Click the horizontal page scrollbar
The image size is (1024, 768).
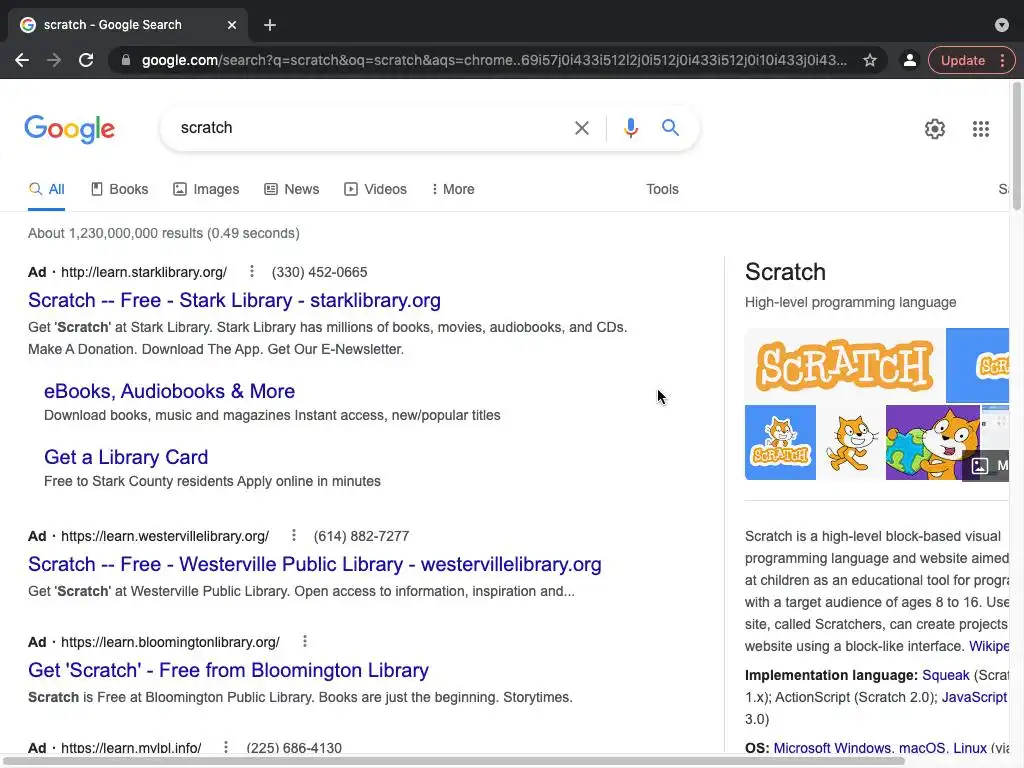point(454,761)
